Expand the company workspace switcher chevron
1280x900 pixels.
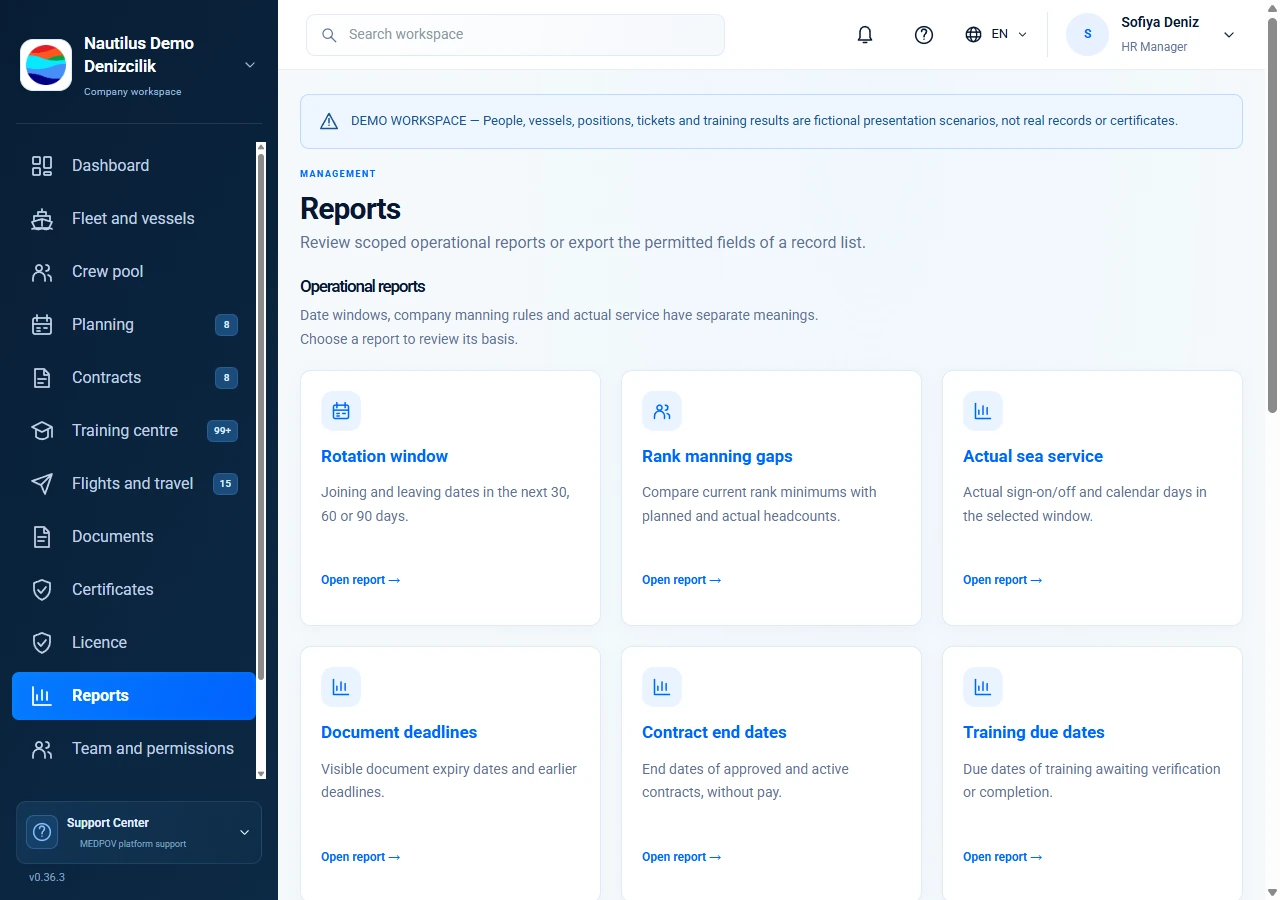coord(250,65)
